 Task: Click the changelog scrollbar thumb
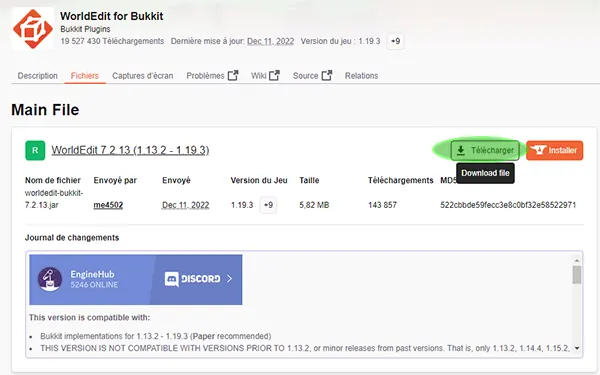point(577,275)
